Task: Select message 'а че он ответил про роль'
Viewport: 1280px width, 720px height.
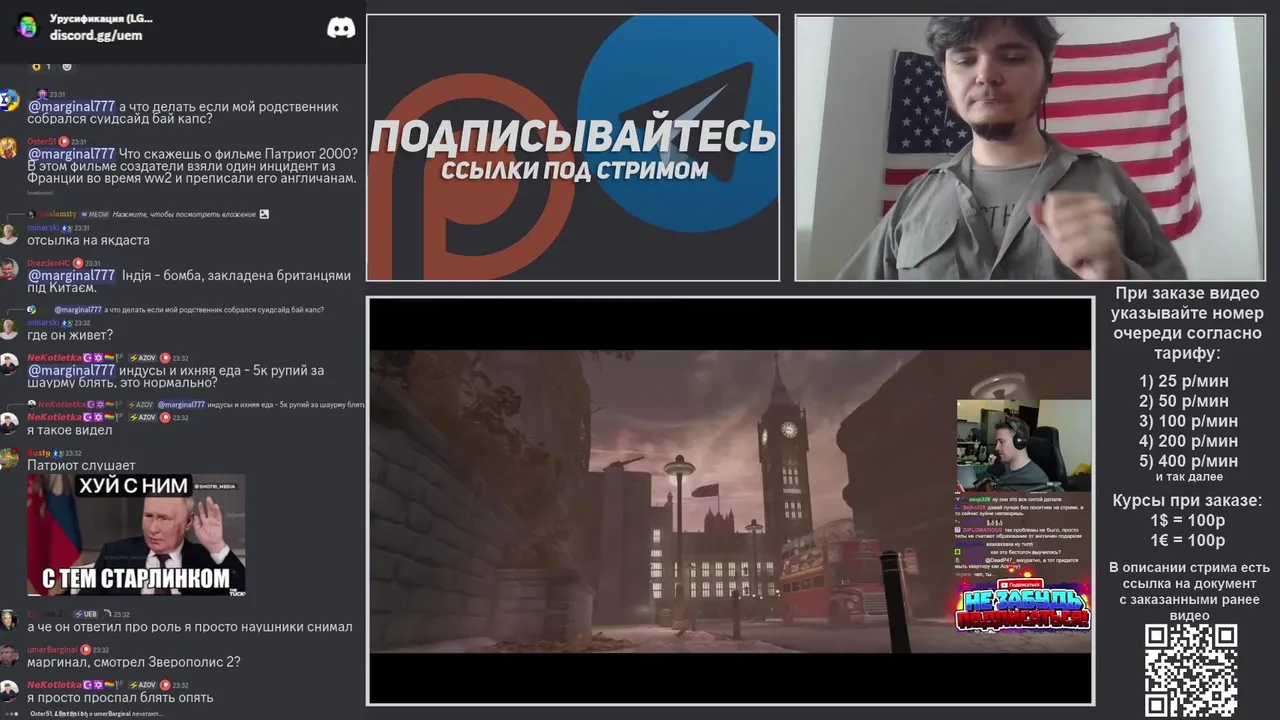Action: point(189,627)
